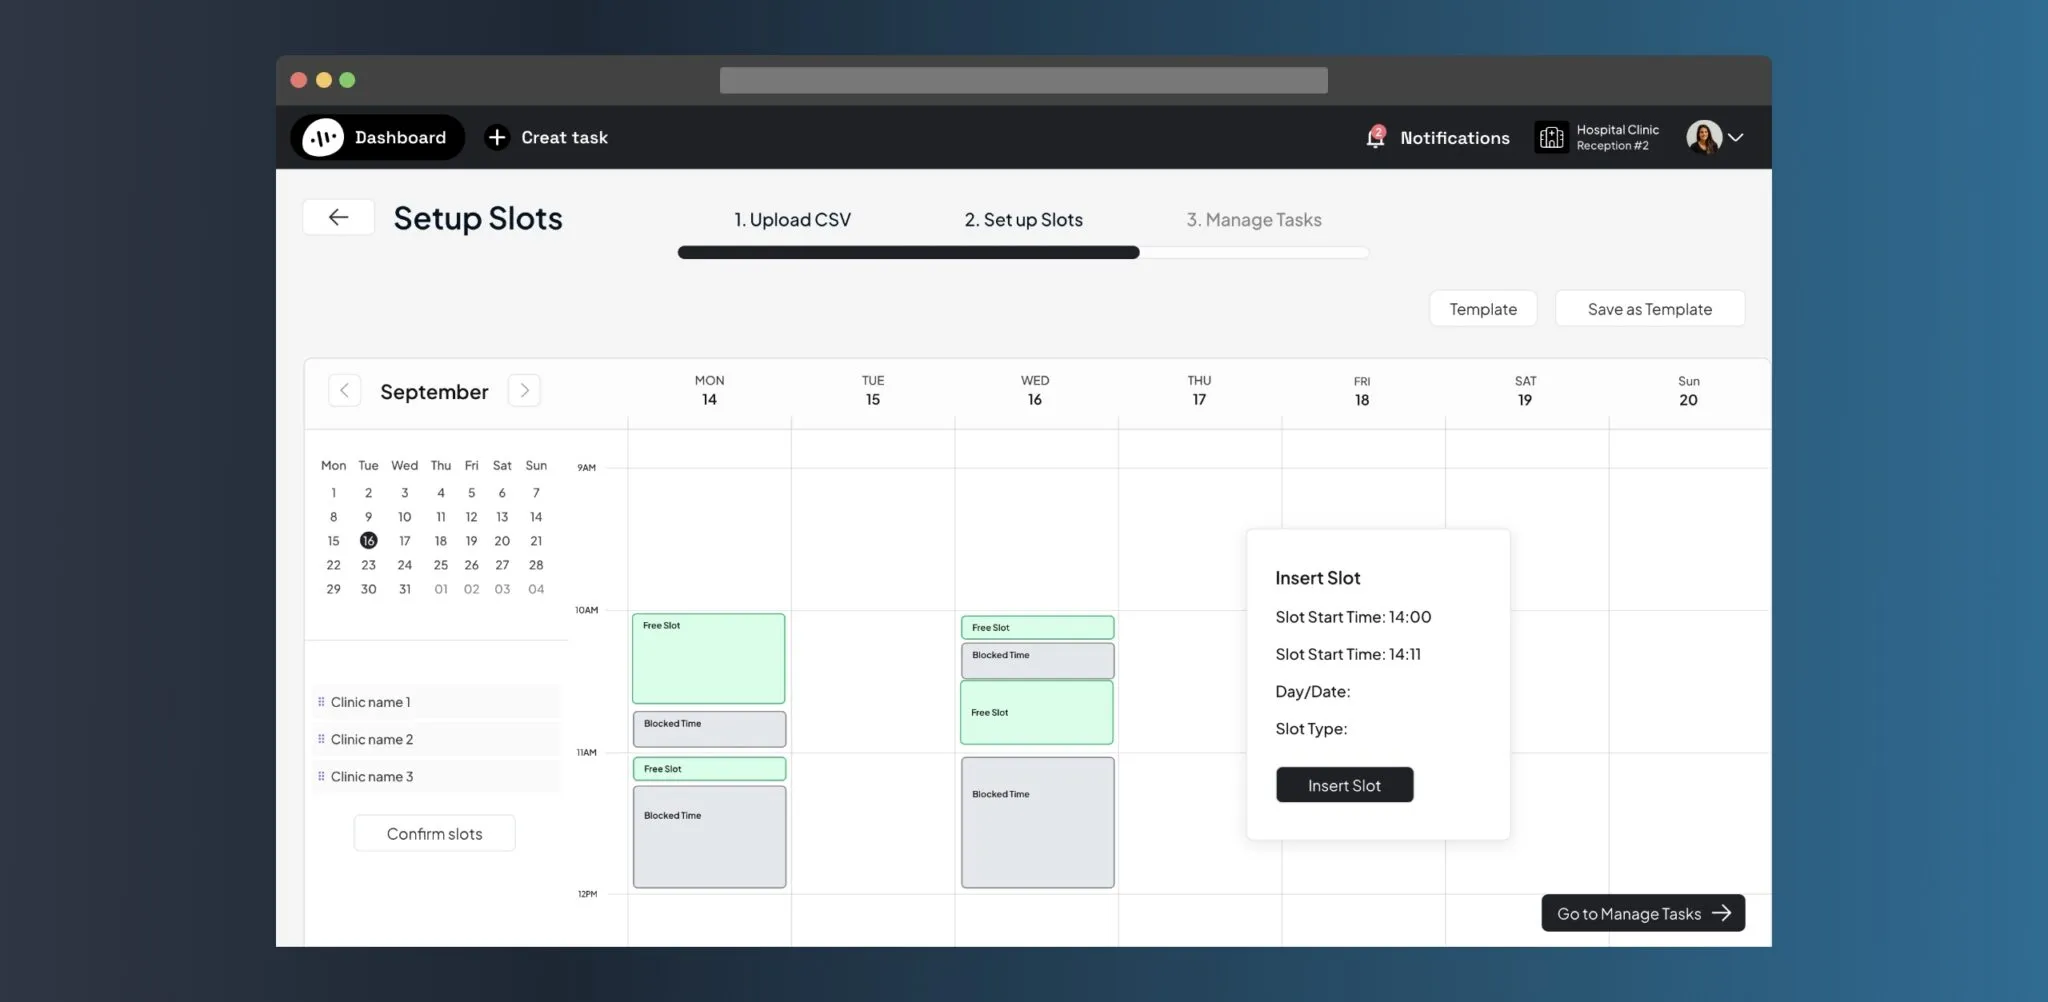Click the browser address bar
This screenshot has height=1002, width=2048.
1023,80
